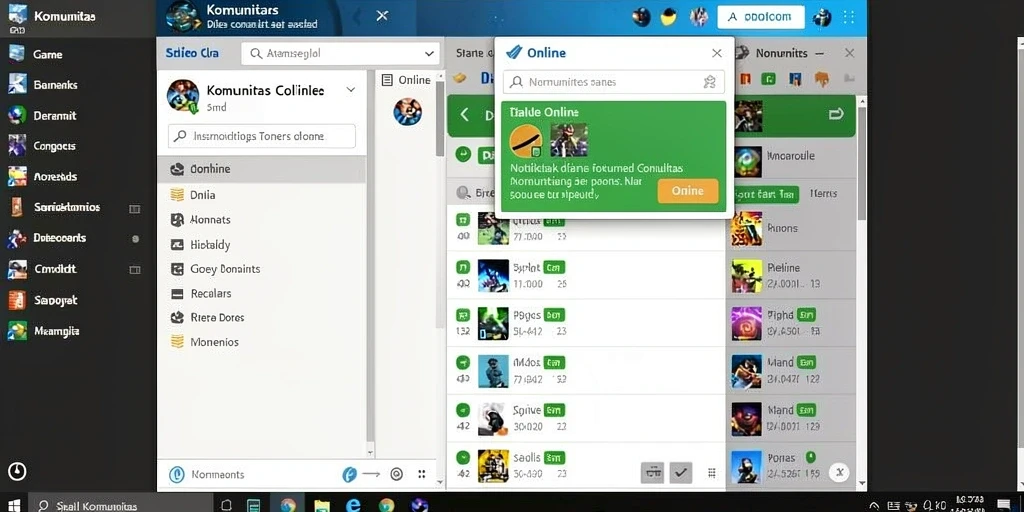Click the Deramit globe icon in the sidebar
Screen dimensions: 1024x512
(x=16, y=116)
